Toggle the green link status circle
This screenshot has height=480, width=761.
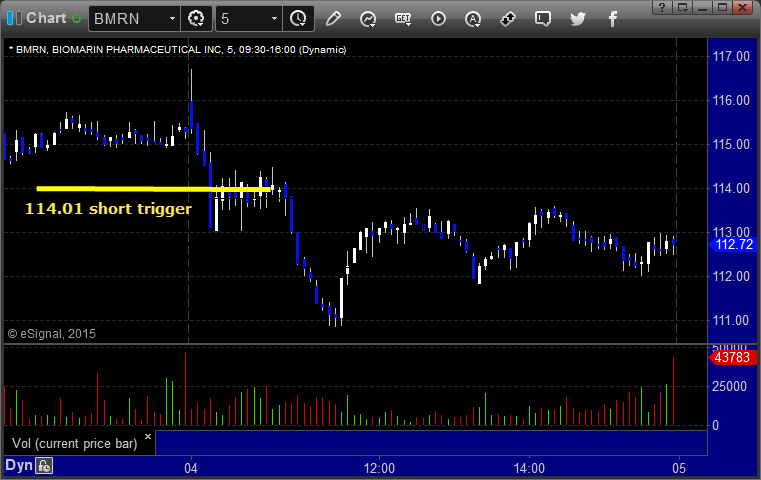coord(76,19)
